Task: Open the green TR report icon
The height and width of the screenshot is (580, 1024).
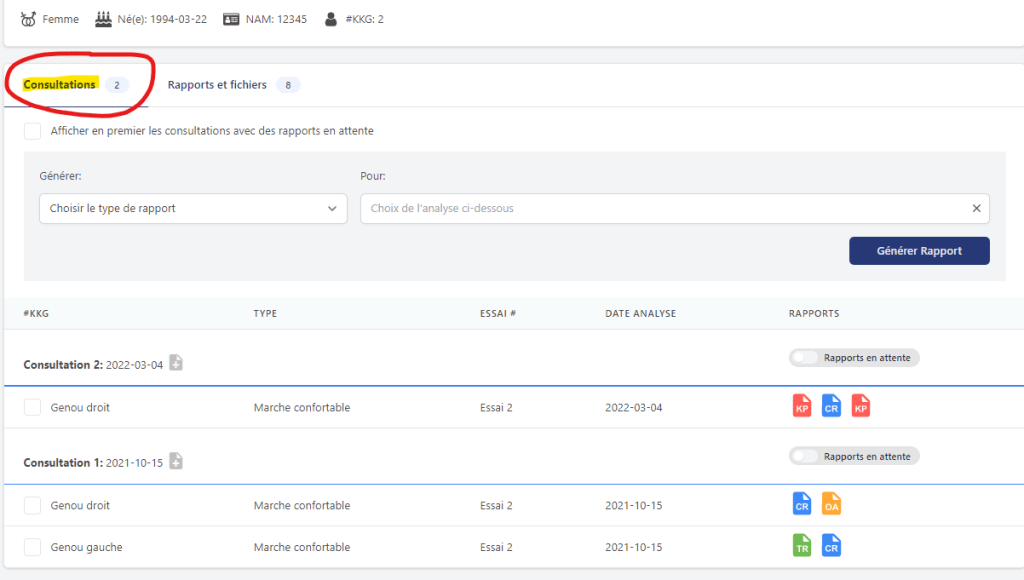Action: (802, 546)
